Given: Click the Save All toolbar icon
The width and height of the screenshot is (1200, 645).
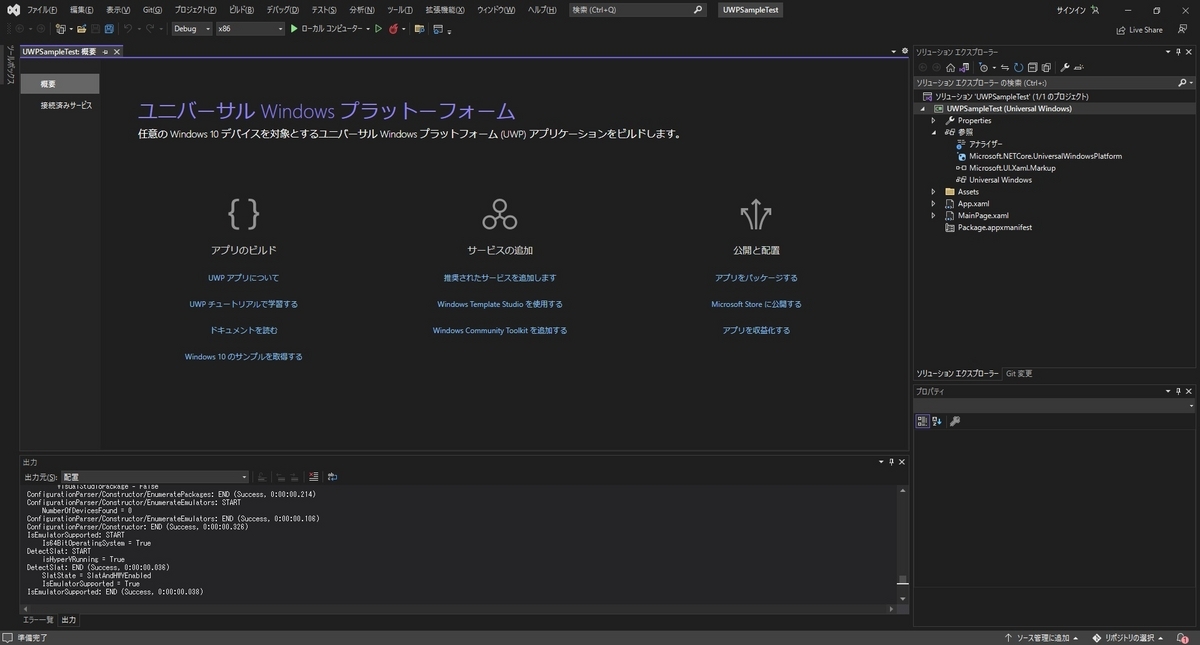Looking at the screenshot, I should point(109,29).
